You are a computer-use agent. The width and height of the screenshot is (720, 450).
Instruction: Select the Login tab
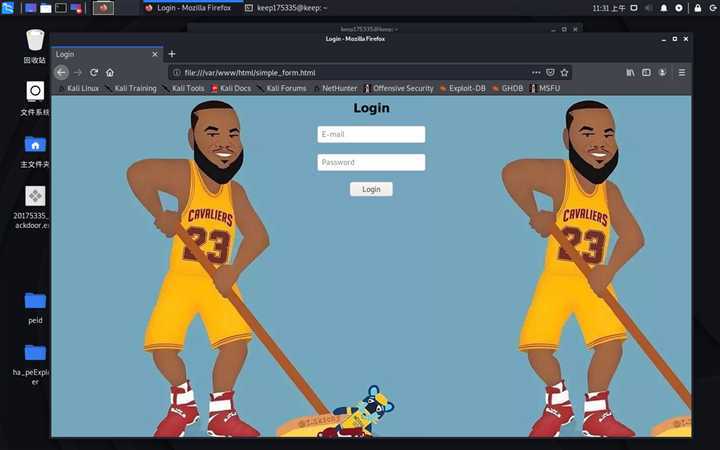(x=107, y=54)
